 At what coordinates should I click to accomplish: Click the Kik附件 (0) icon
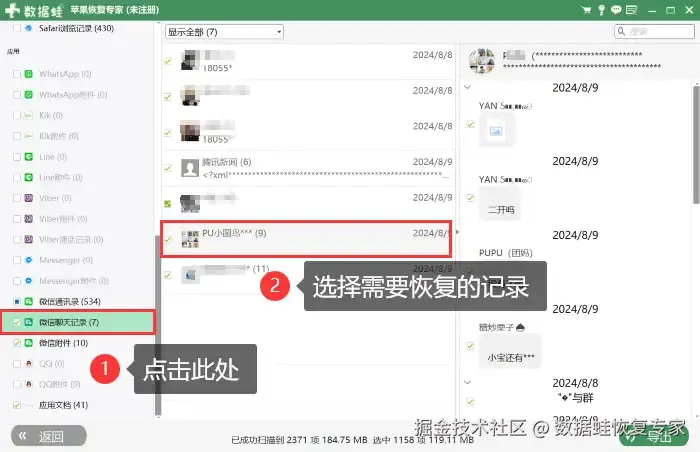29,136
